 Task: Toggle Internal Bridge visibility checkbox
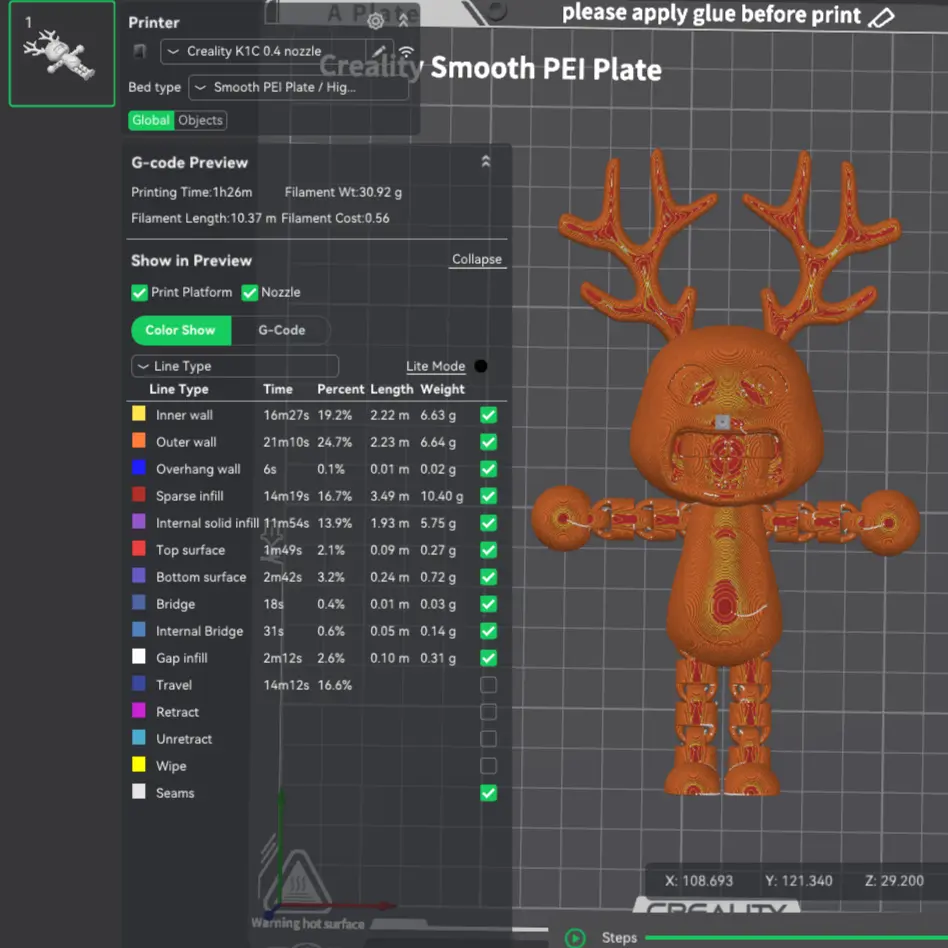pos(489,631)
